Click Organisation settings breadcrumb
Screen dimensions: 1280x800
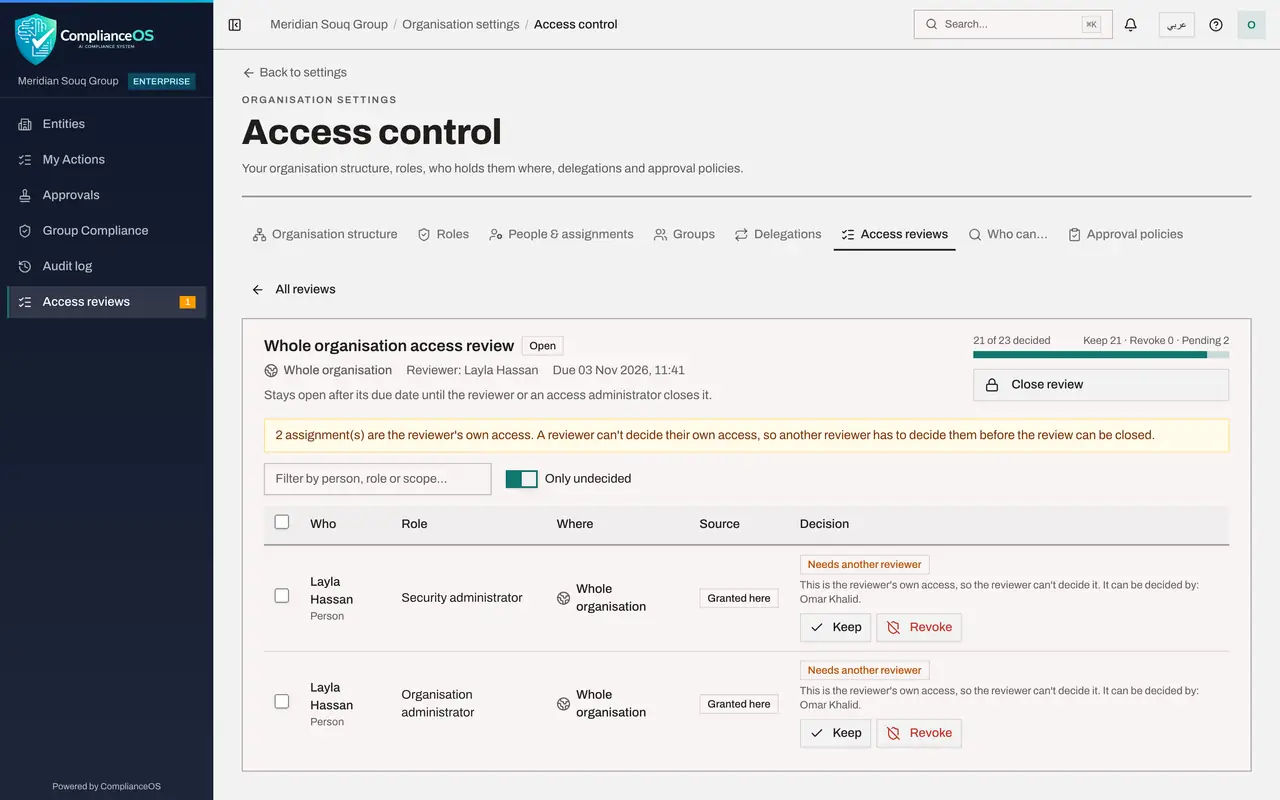tap(461, 24)
